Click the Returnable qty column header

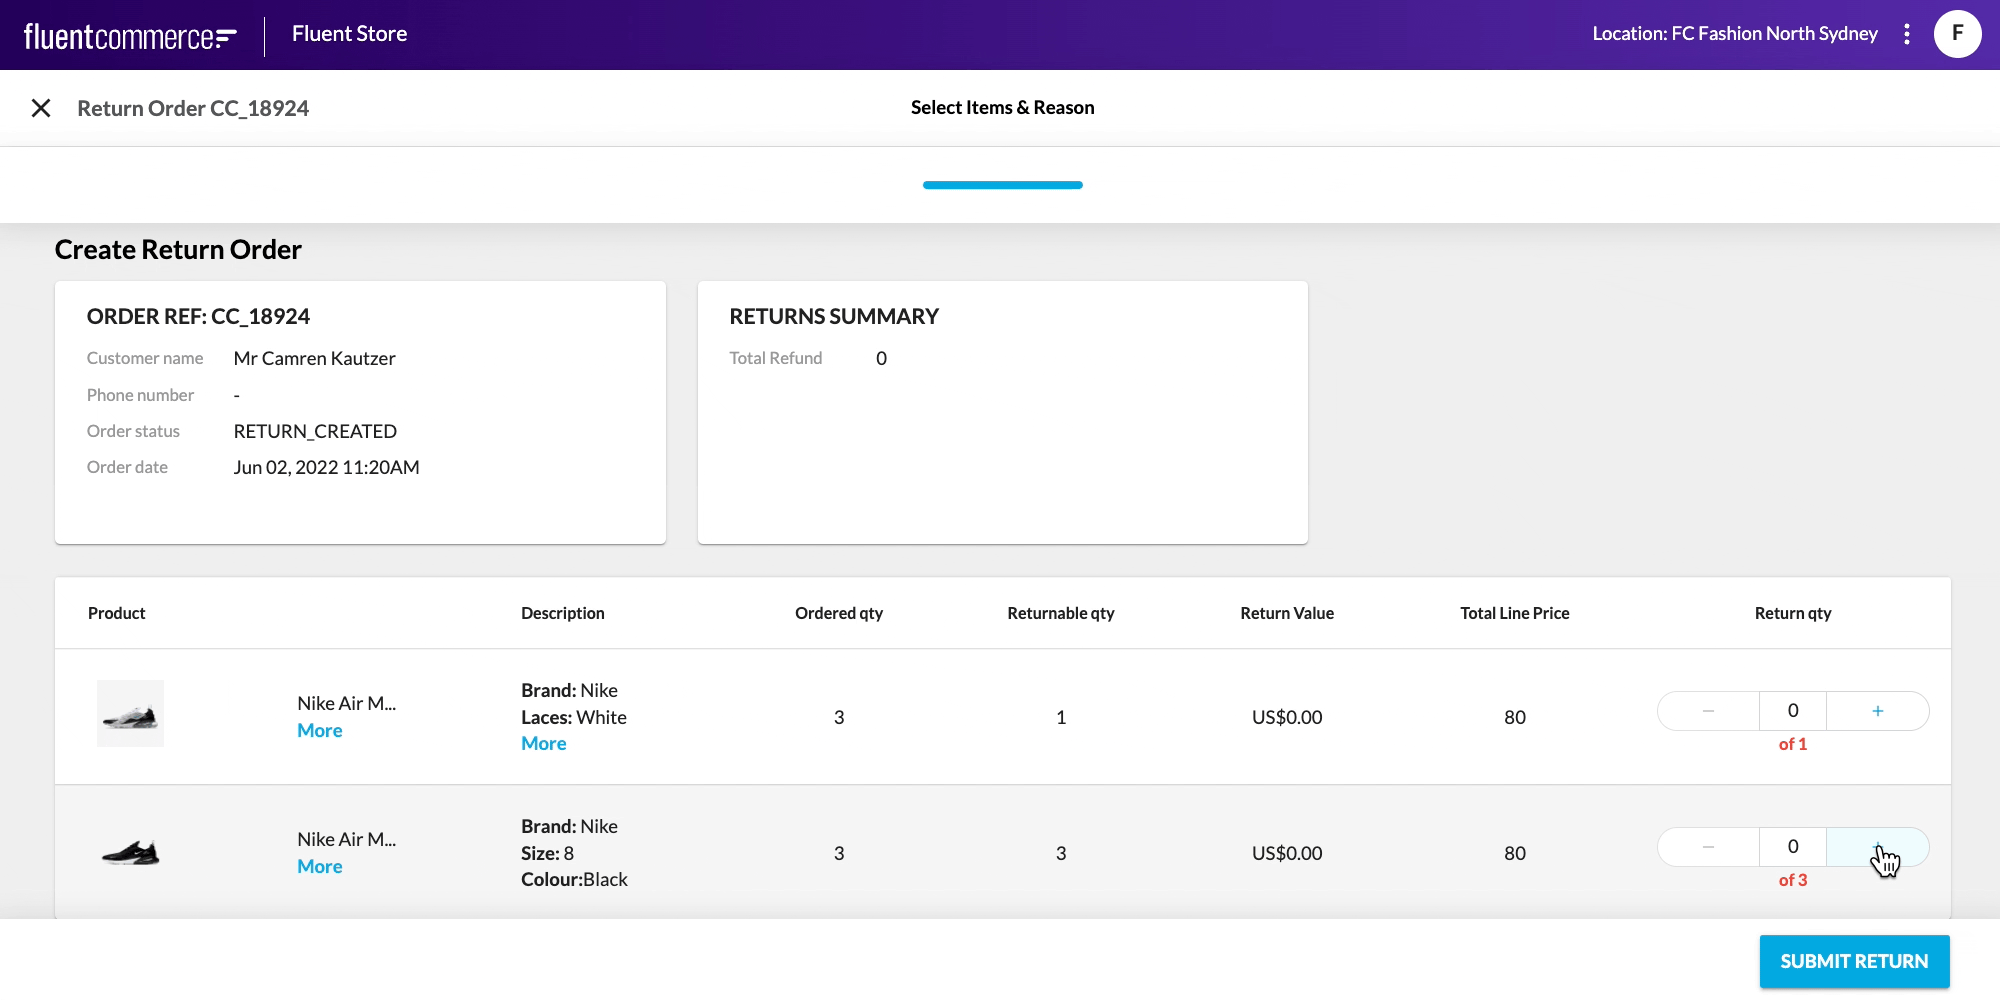1061,612
